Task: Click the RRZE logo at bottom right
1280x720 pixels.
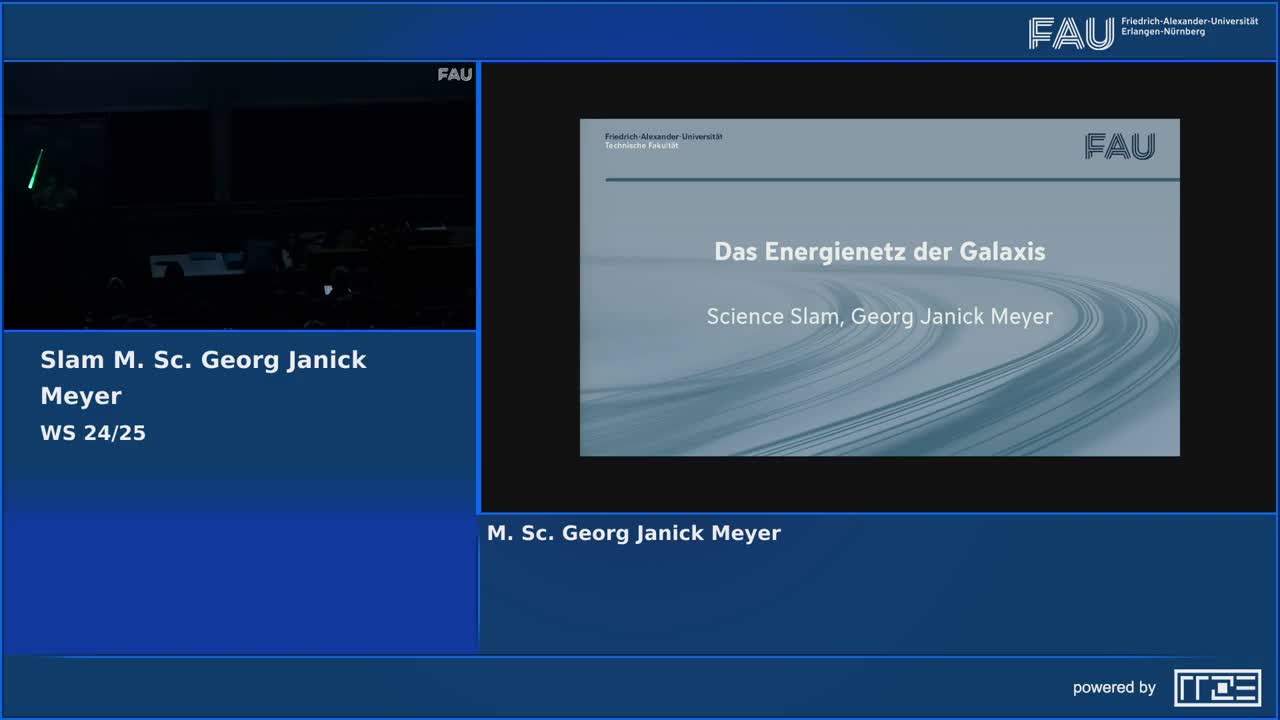Action: [x=1217, y=687]
